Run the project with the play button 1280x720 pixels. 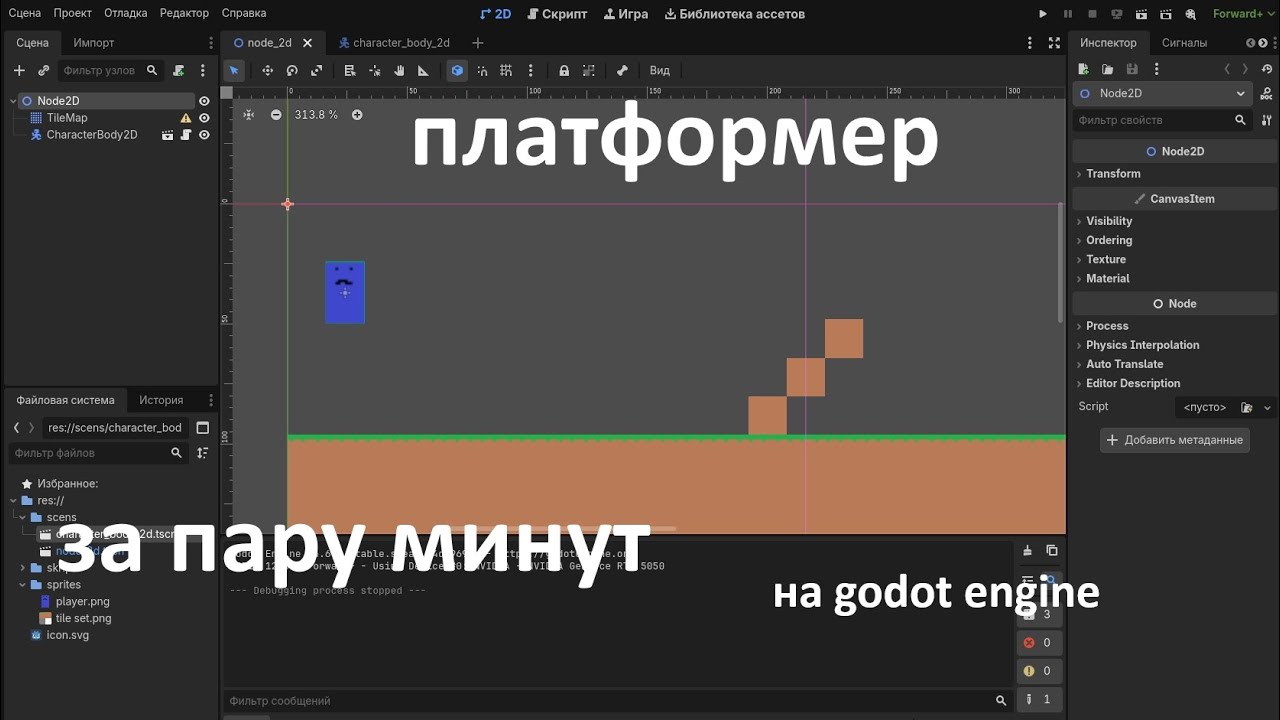(1043, 14)
